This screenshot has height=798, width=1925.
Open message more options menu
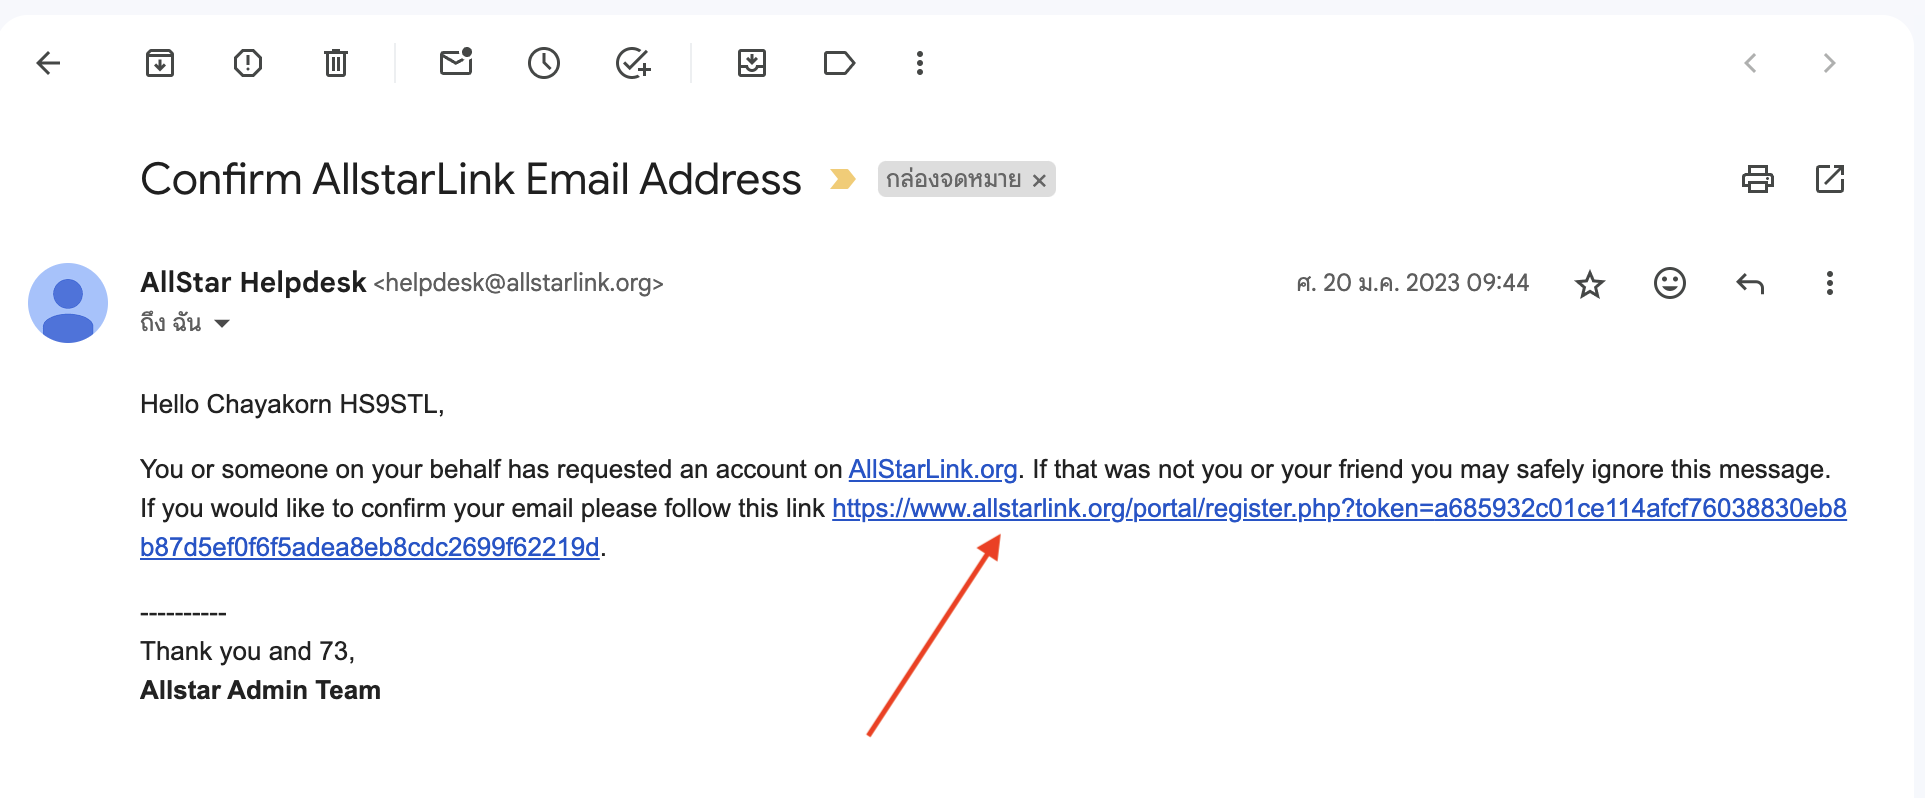point(1830,284)
